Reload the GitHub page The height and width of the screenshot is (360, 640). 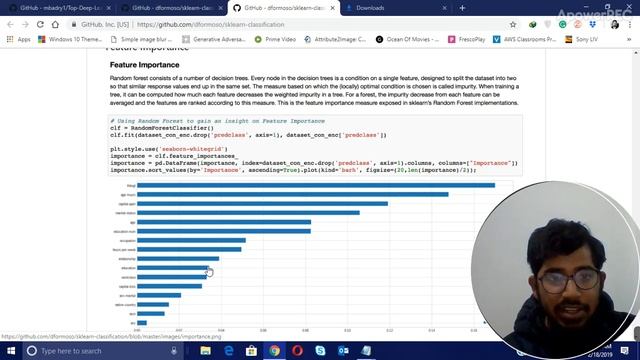pyautogui.click(x=40, y=24)
